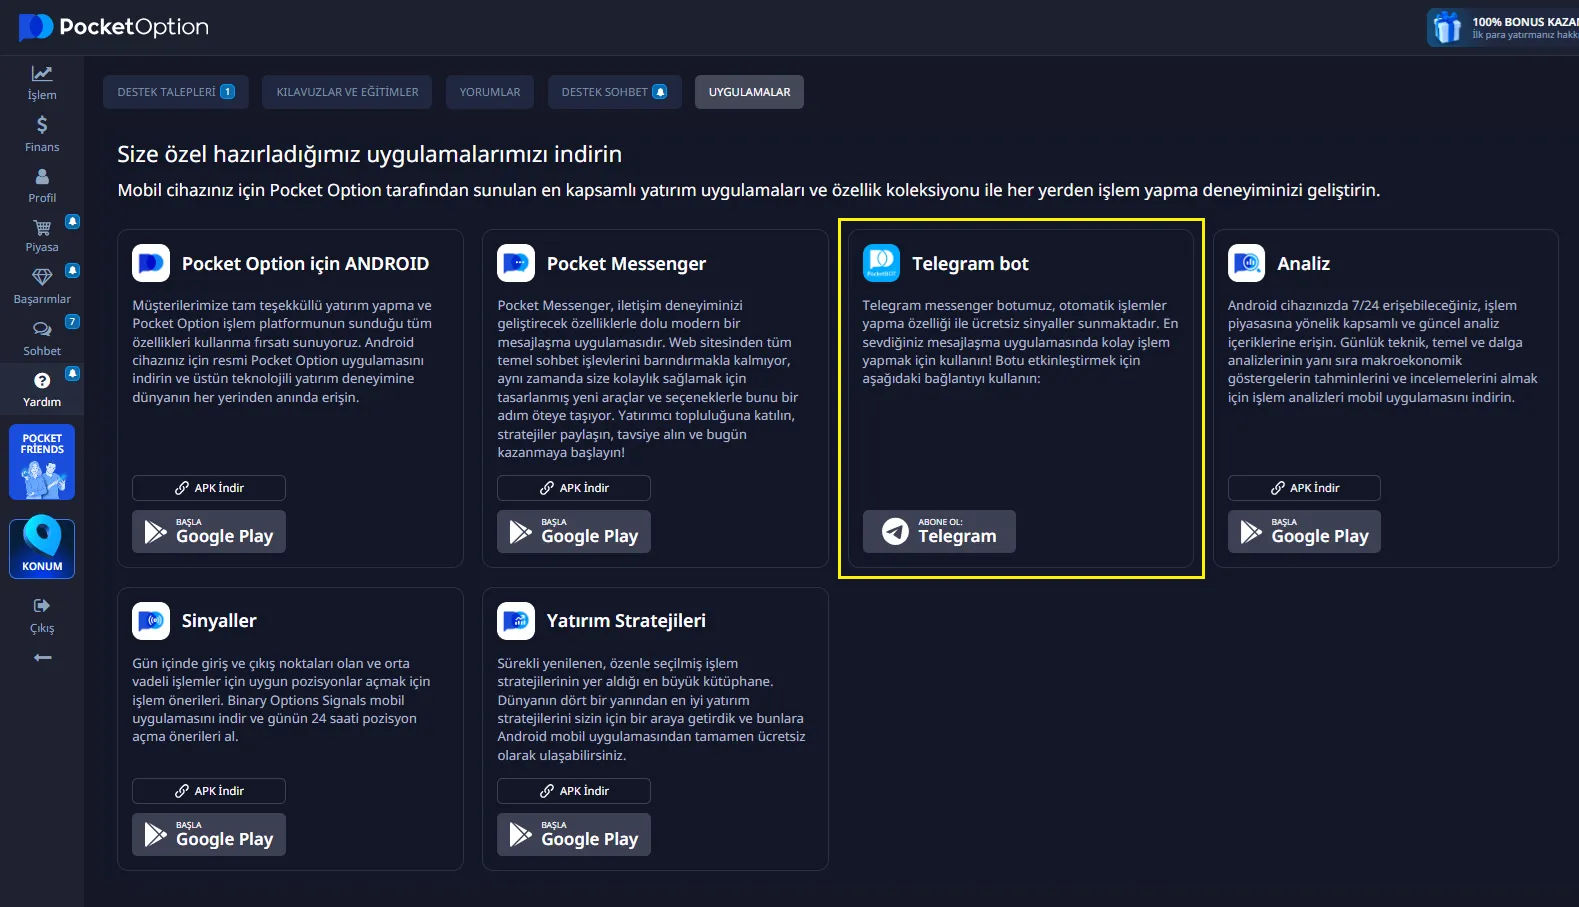
Task: Collapse sidebar with left arrow
Action: [x=42, y=657]
